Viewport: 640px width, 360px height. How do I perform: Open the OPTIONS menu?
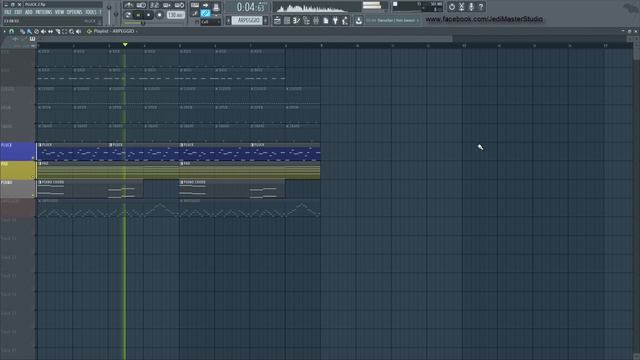[x=75, y=12]
